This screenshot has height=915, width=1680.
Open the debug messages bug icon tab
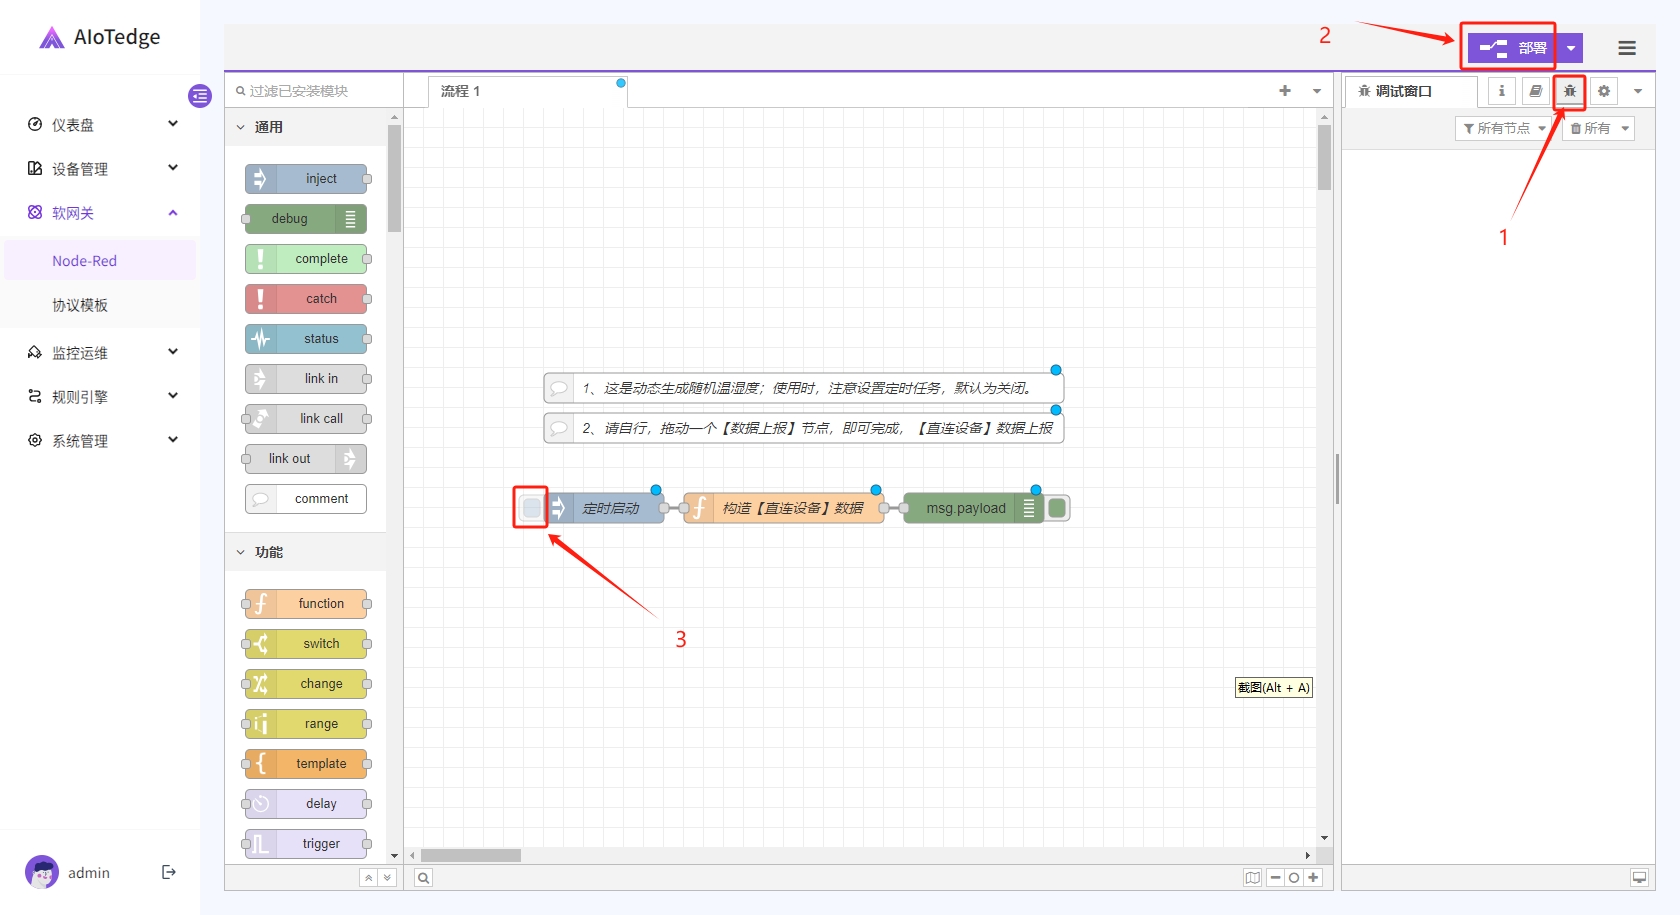click(1569, 91)
